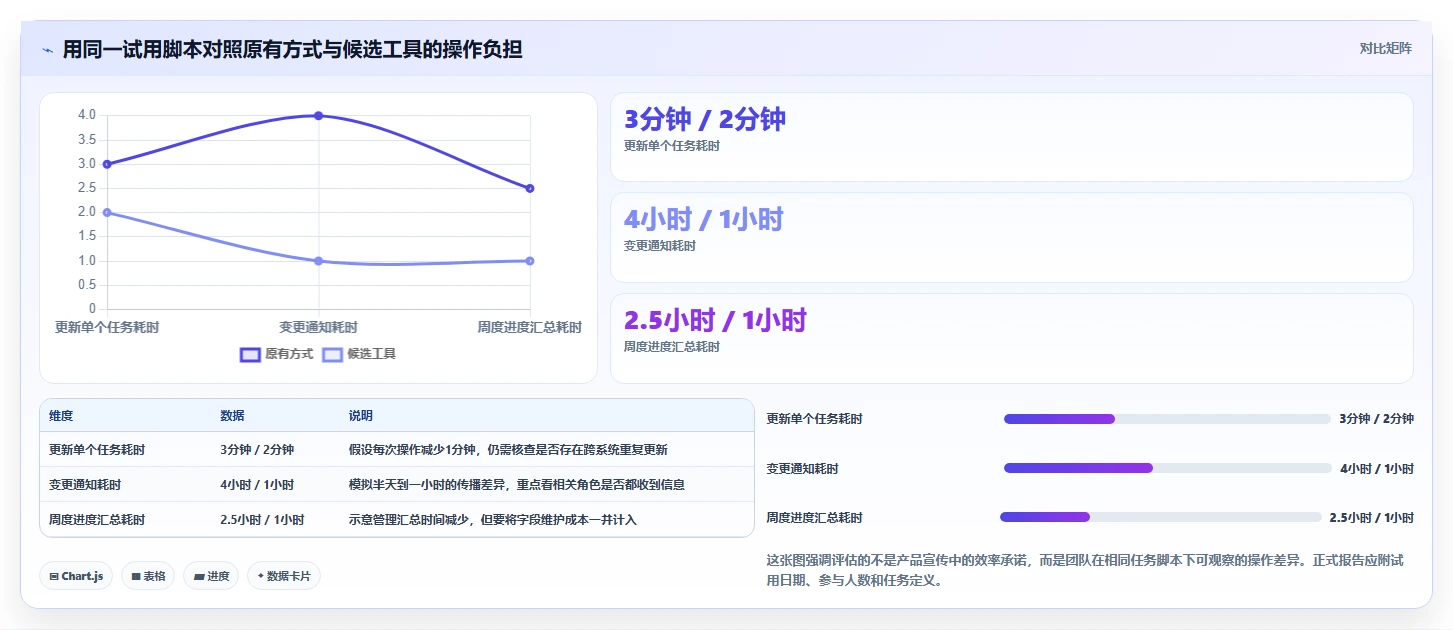The height and width of the screenshot is (630, 1453).
Task: Click 3分钟 / 2分钟 value right of progress bar
Action: point(1376,419)
